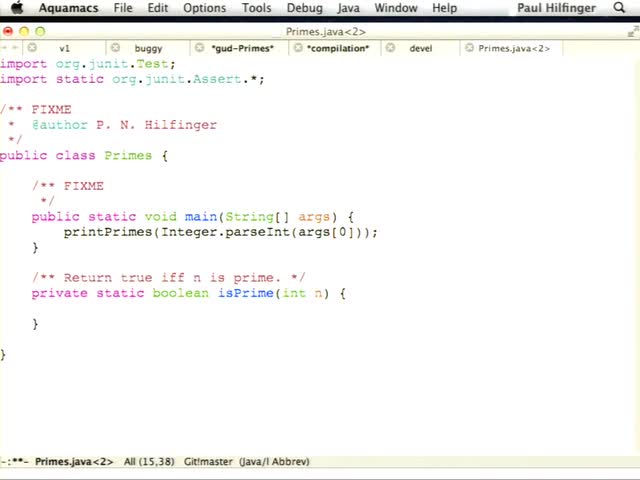Open the Spotlight search icon
The height and width of the screenshot is (480, 640).
(x=619, y=7)
